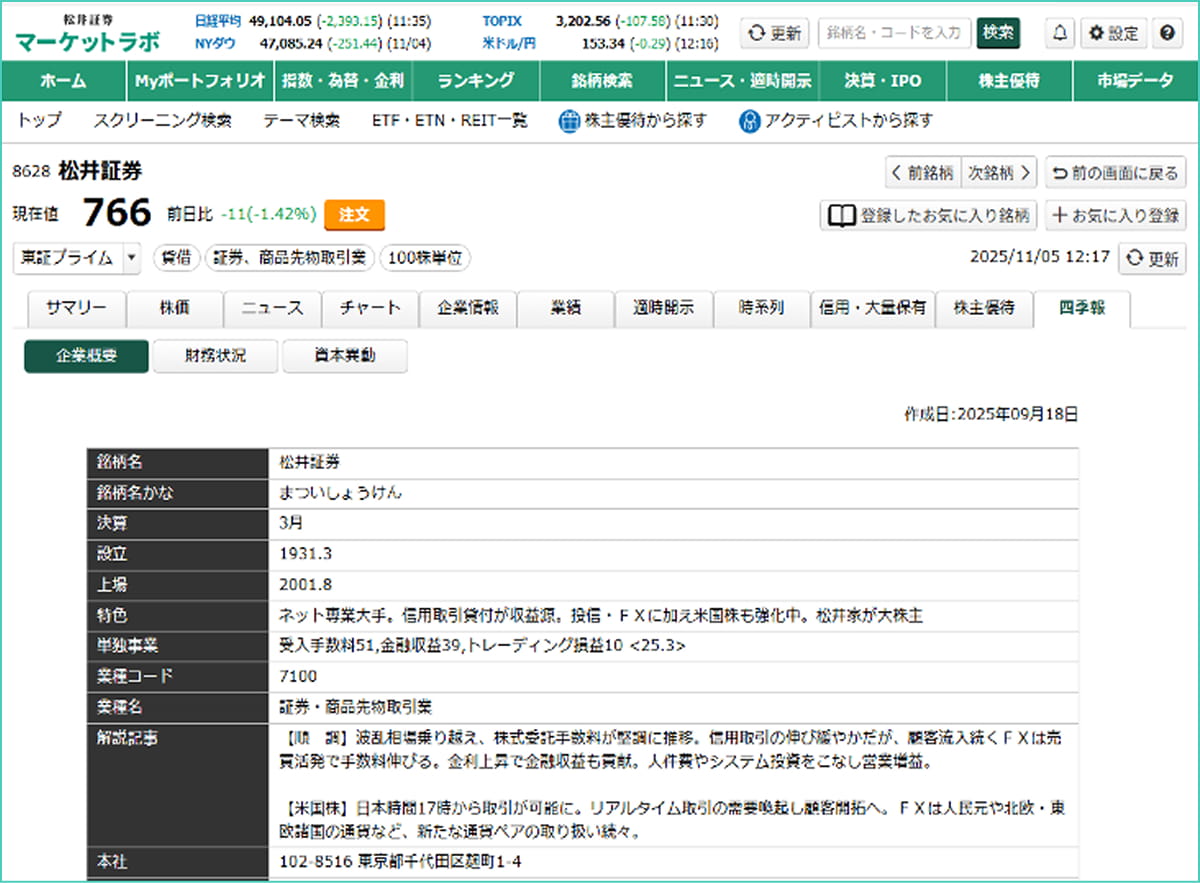Open 登録したお気に入り銘柄 book button

[x=929, y=215]
